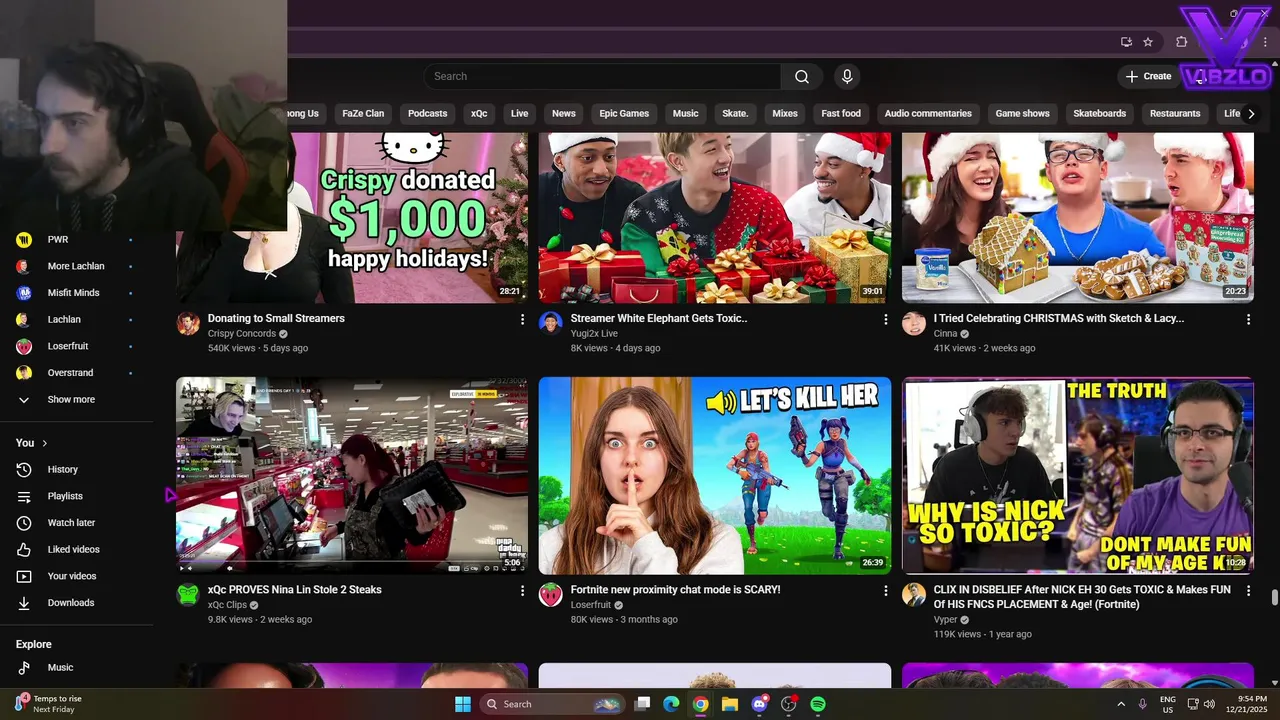Click the install app icon in address bar
This screenshot has width=1280, height=720.
coord(1126,42)
